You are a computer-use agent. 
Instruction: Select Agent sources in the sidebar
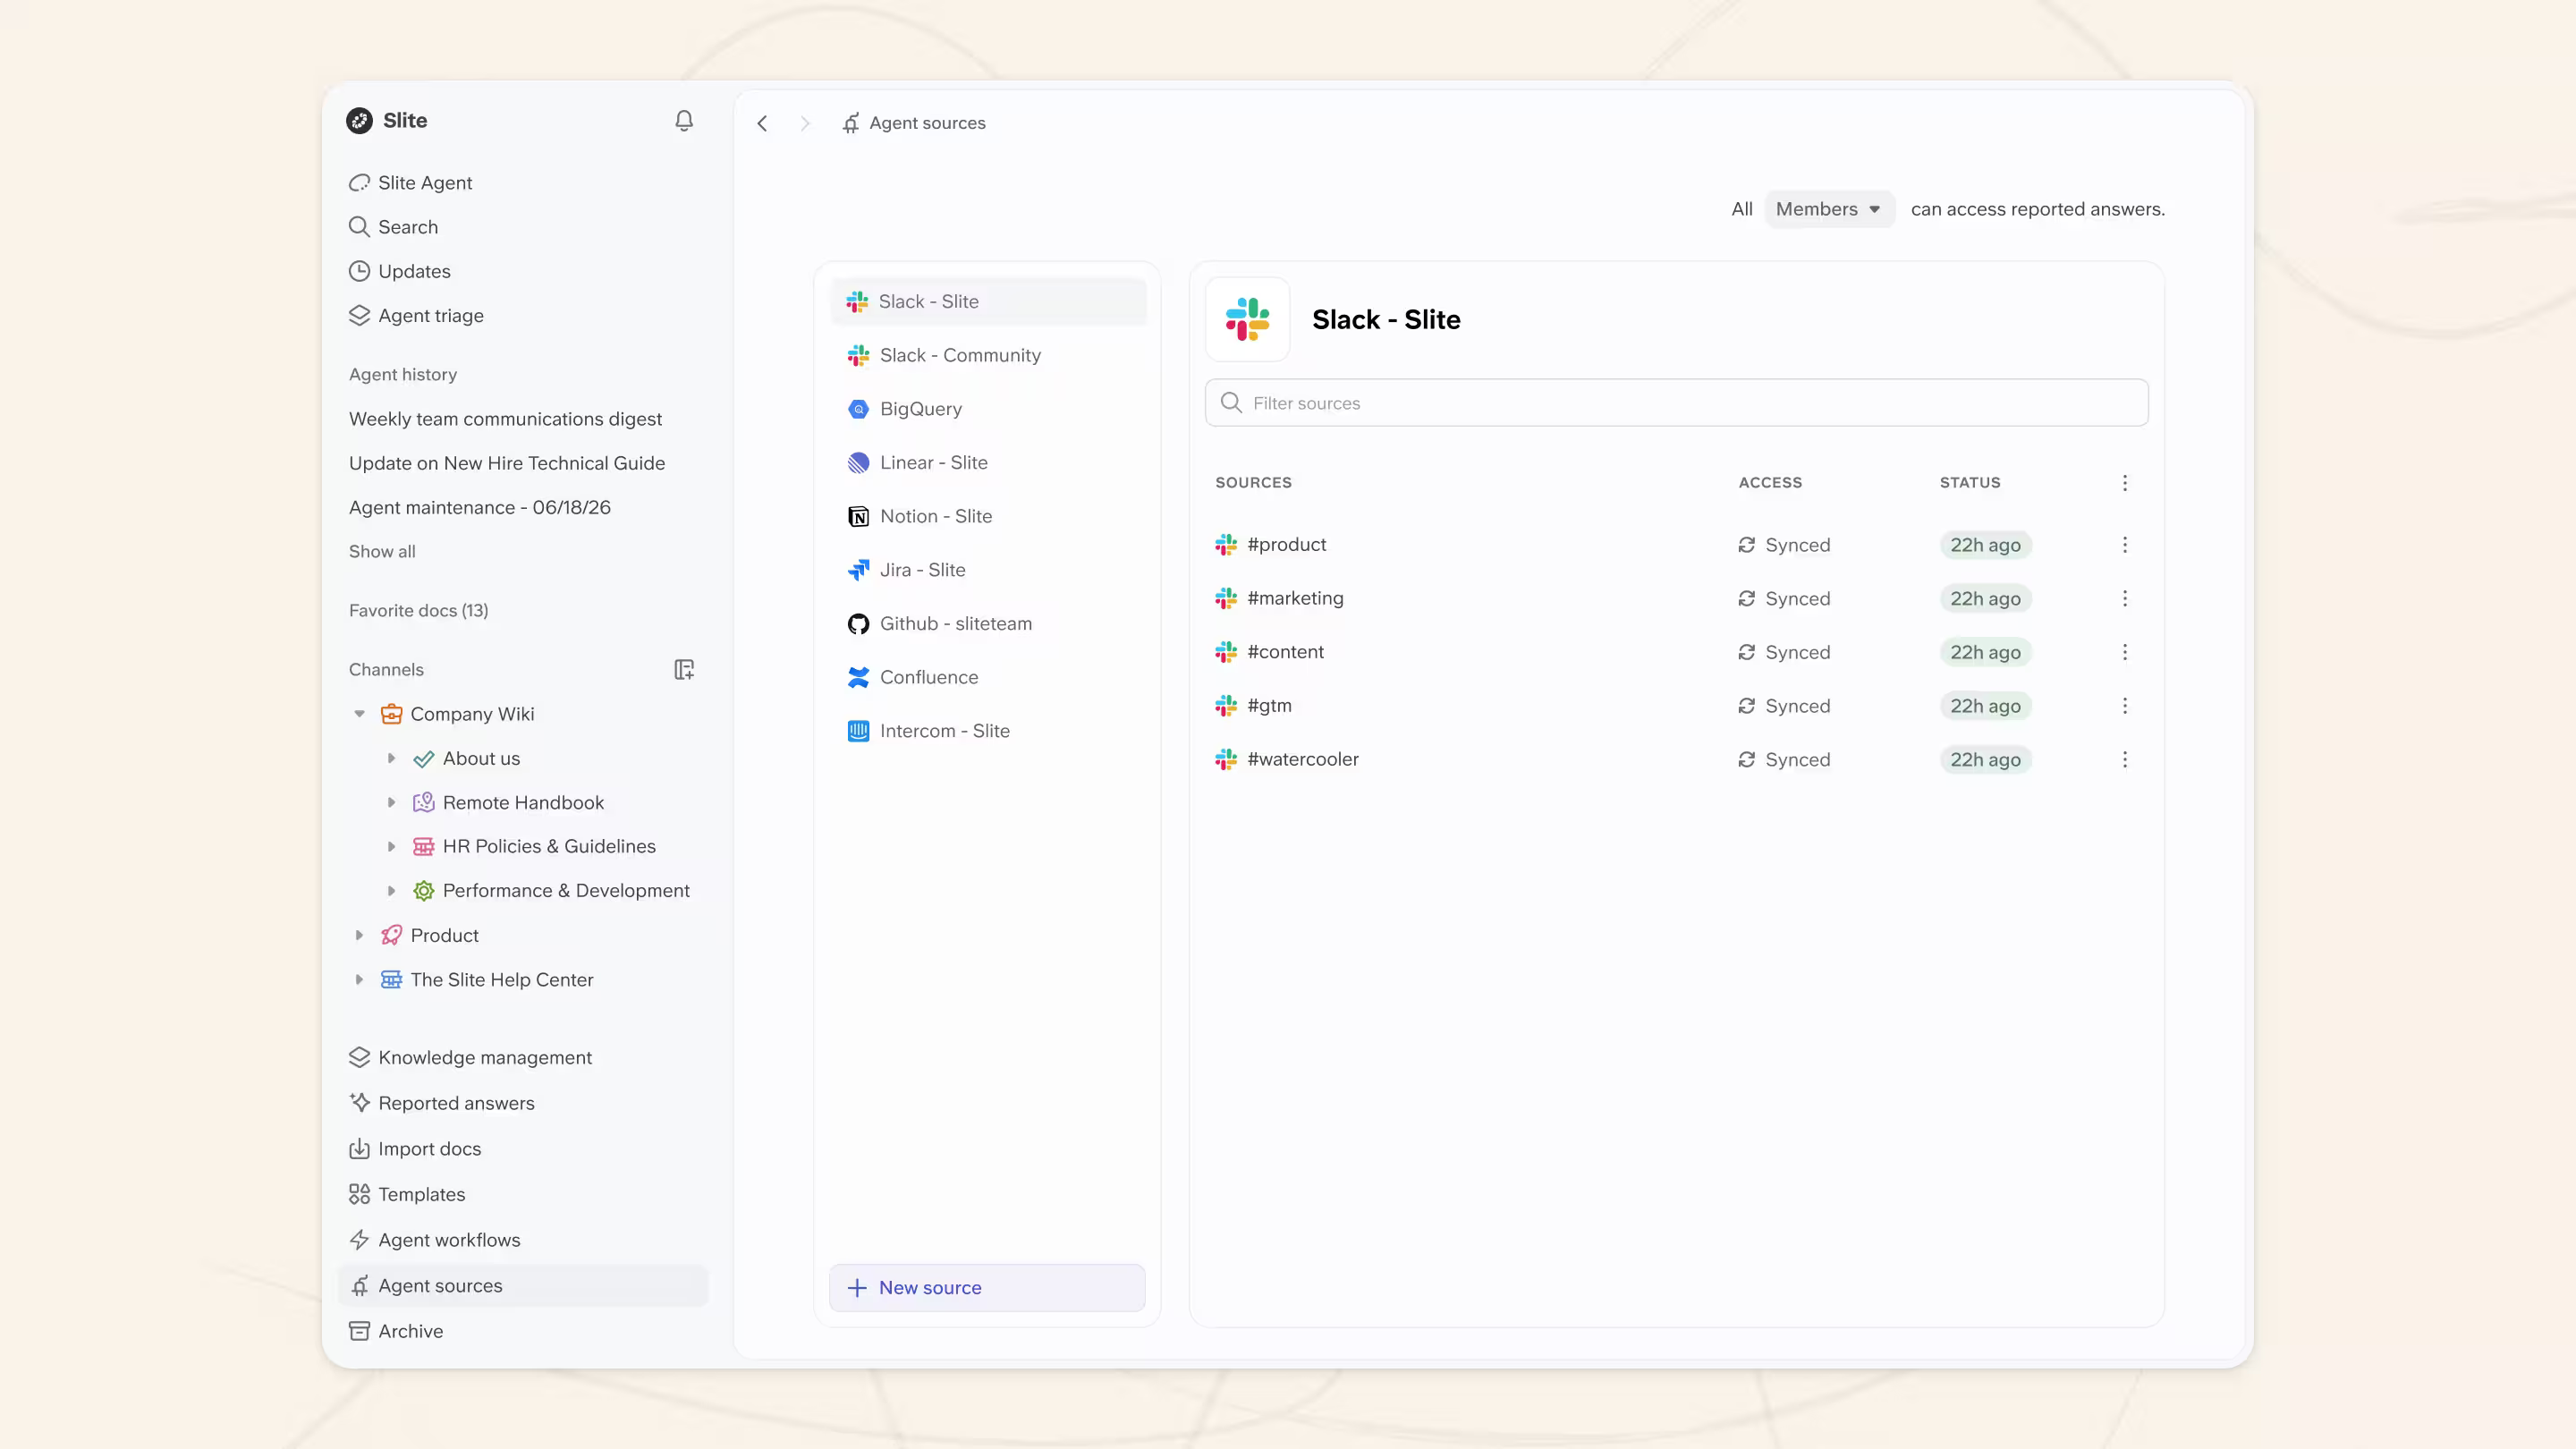click(524, 1286)
